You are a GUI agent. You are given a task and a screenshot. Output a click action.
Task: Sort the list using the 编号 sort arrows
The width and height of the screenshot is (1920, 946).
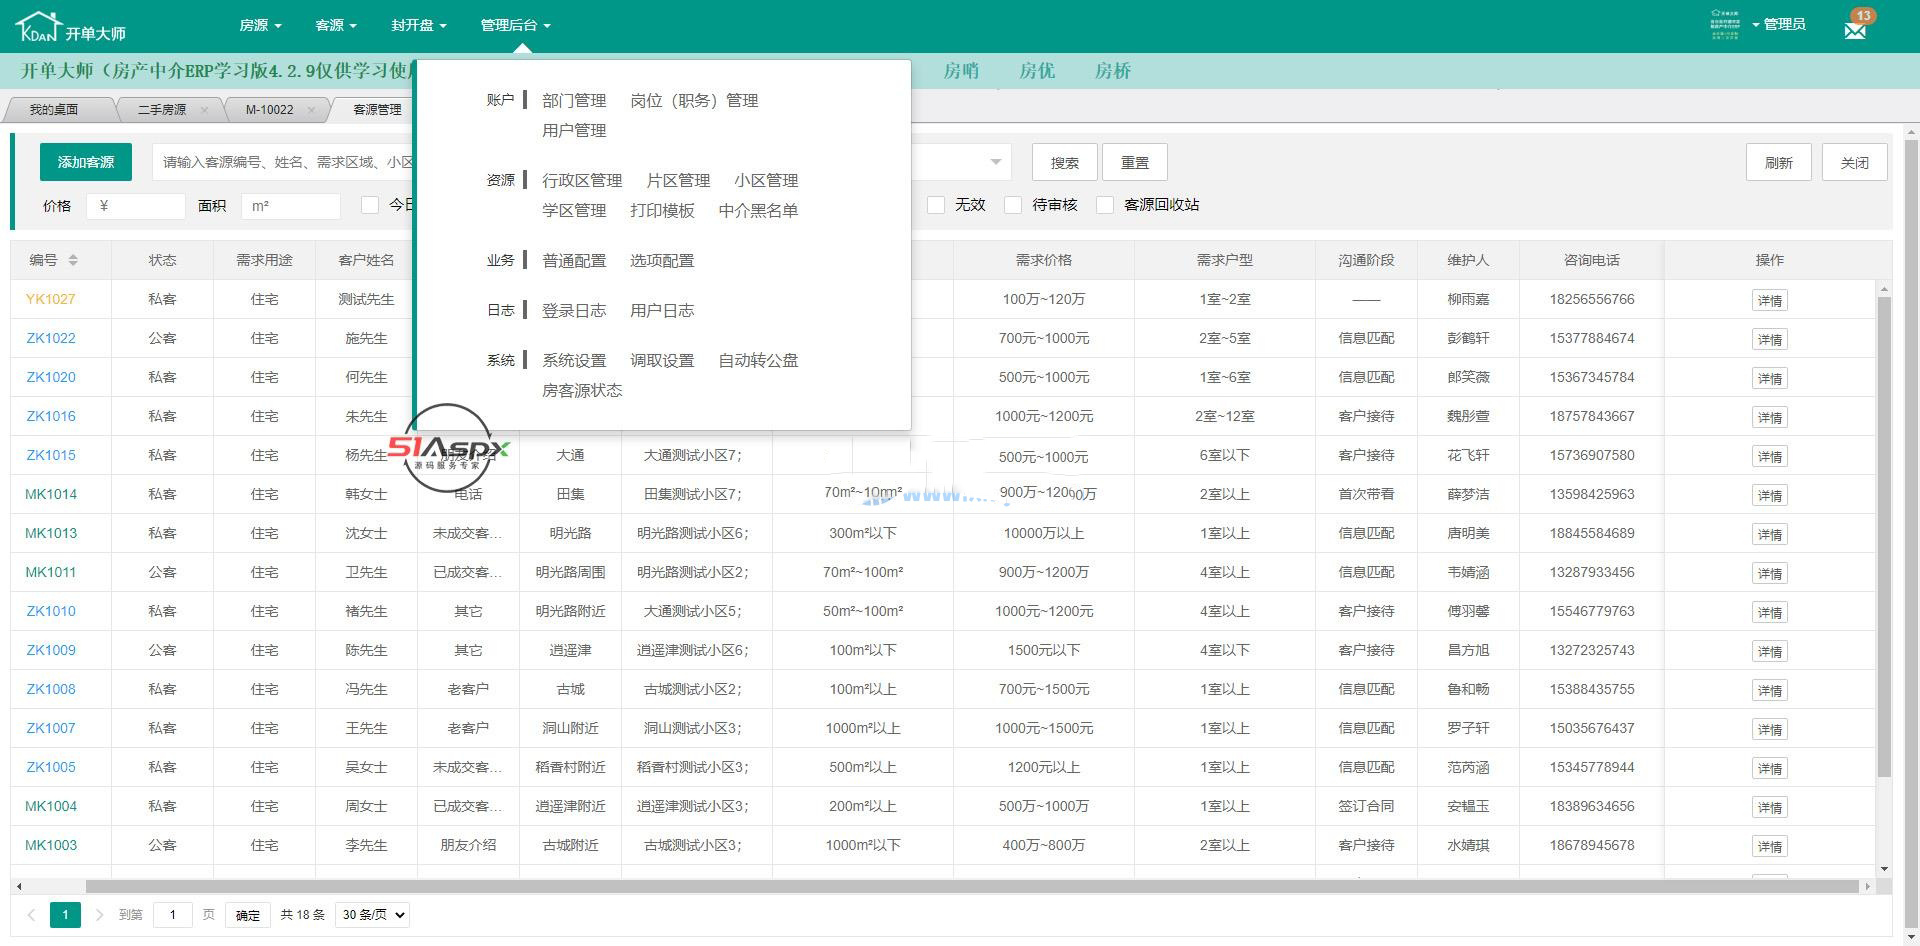pos(75,259)
